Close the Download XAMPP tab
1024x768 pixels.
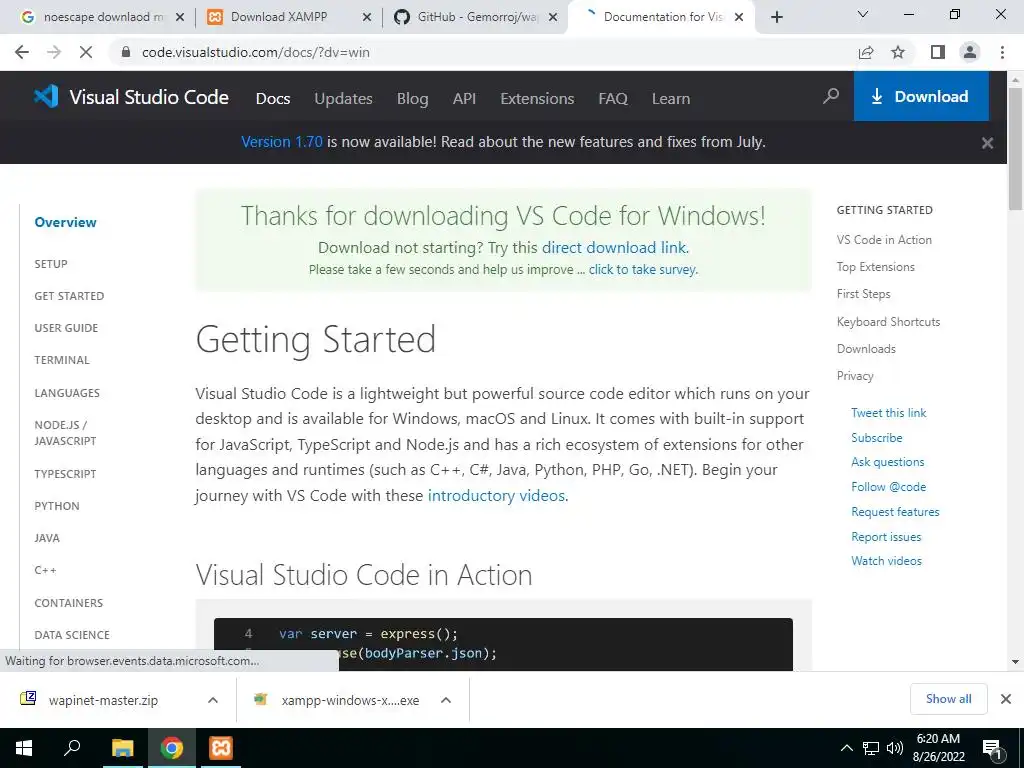[367, 17]
